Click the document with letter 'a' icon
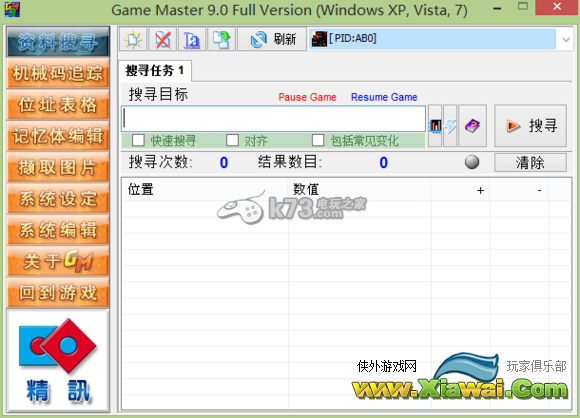 192,39
